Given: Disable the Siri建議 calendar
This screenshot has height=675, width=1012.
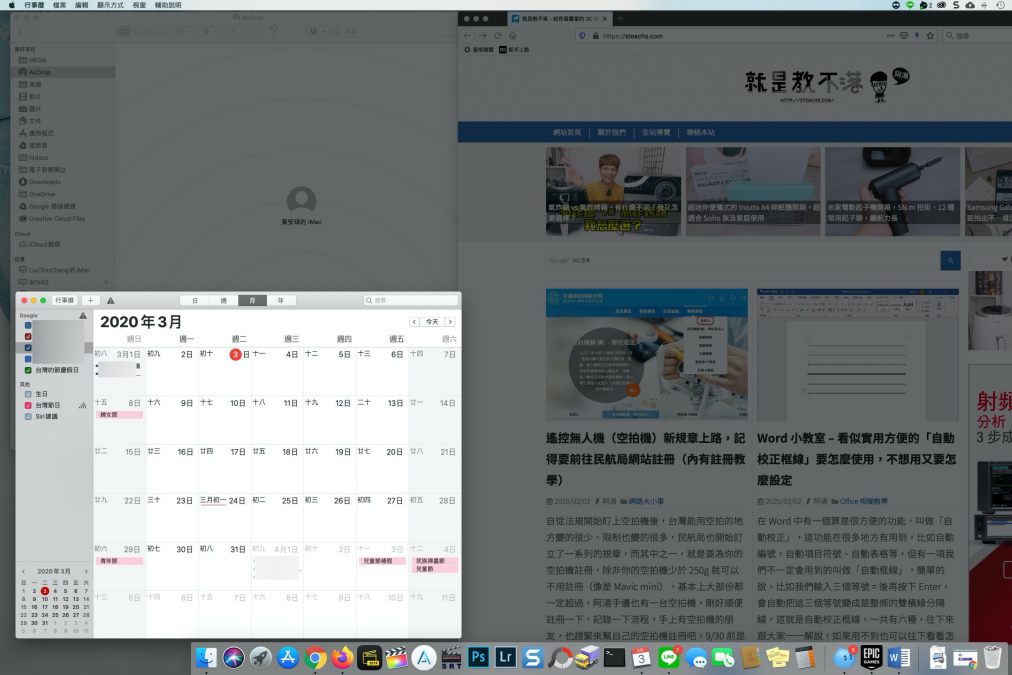Looking at the screenshot, I should pos(28,415).
